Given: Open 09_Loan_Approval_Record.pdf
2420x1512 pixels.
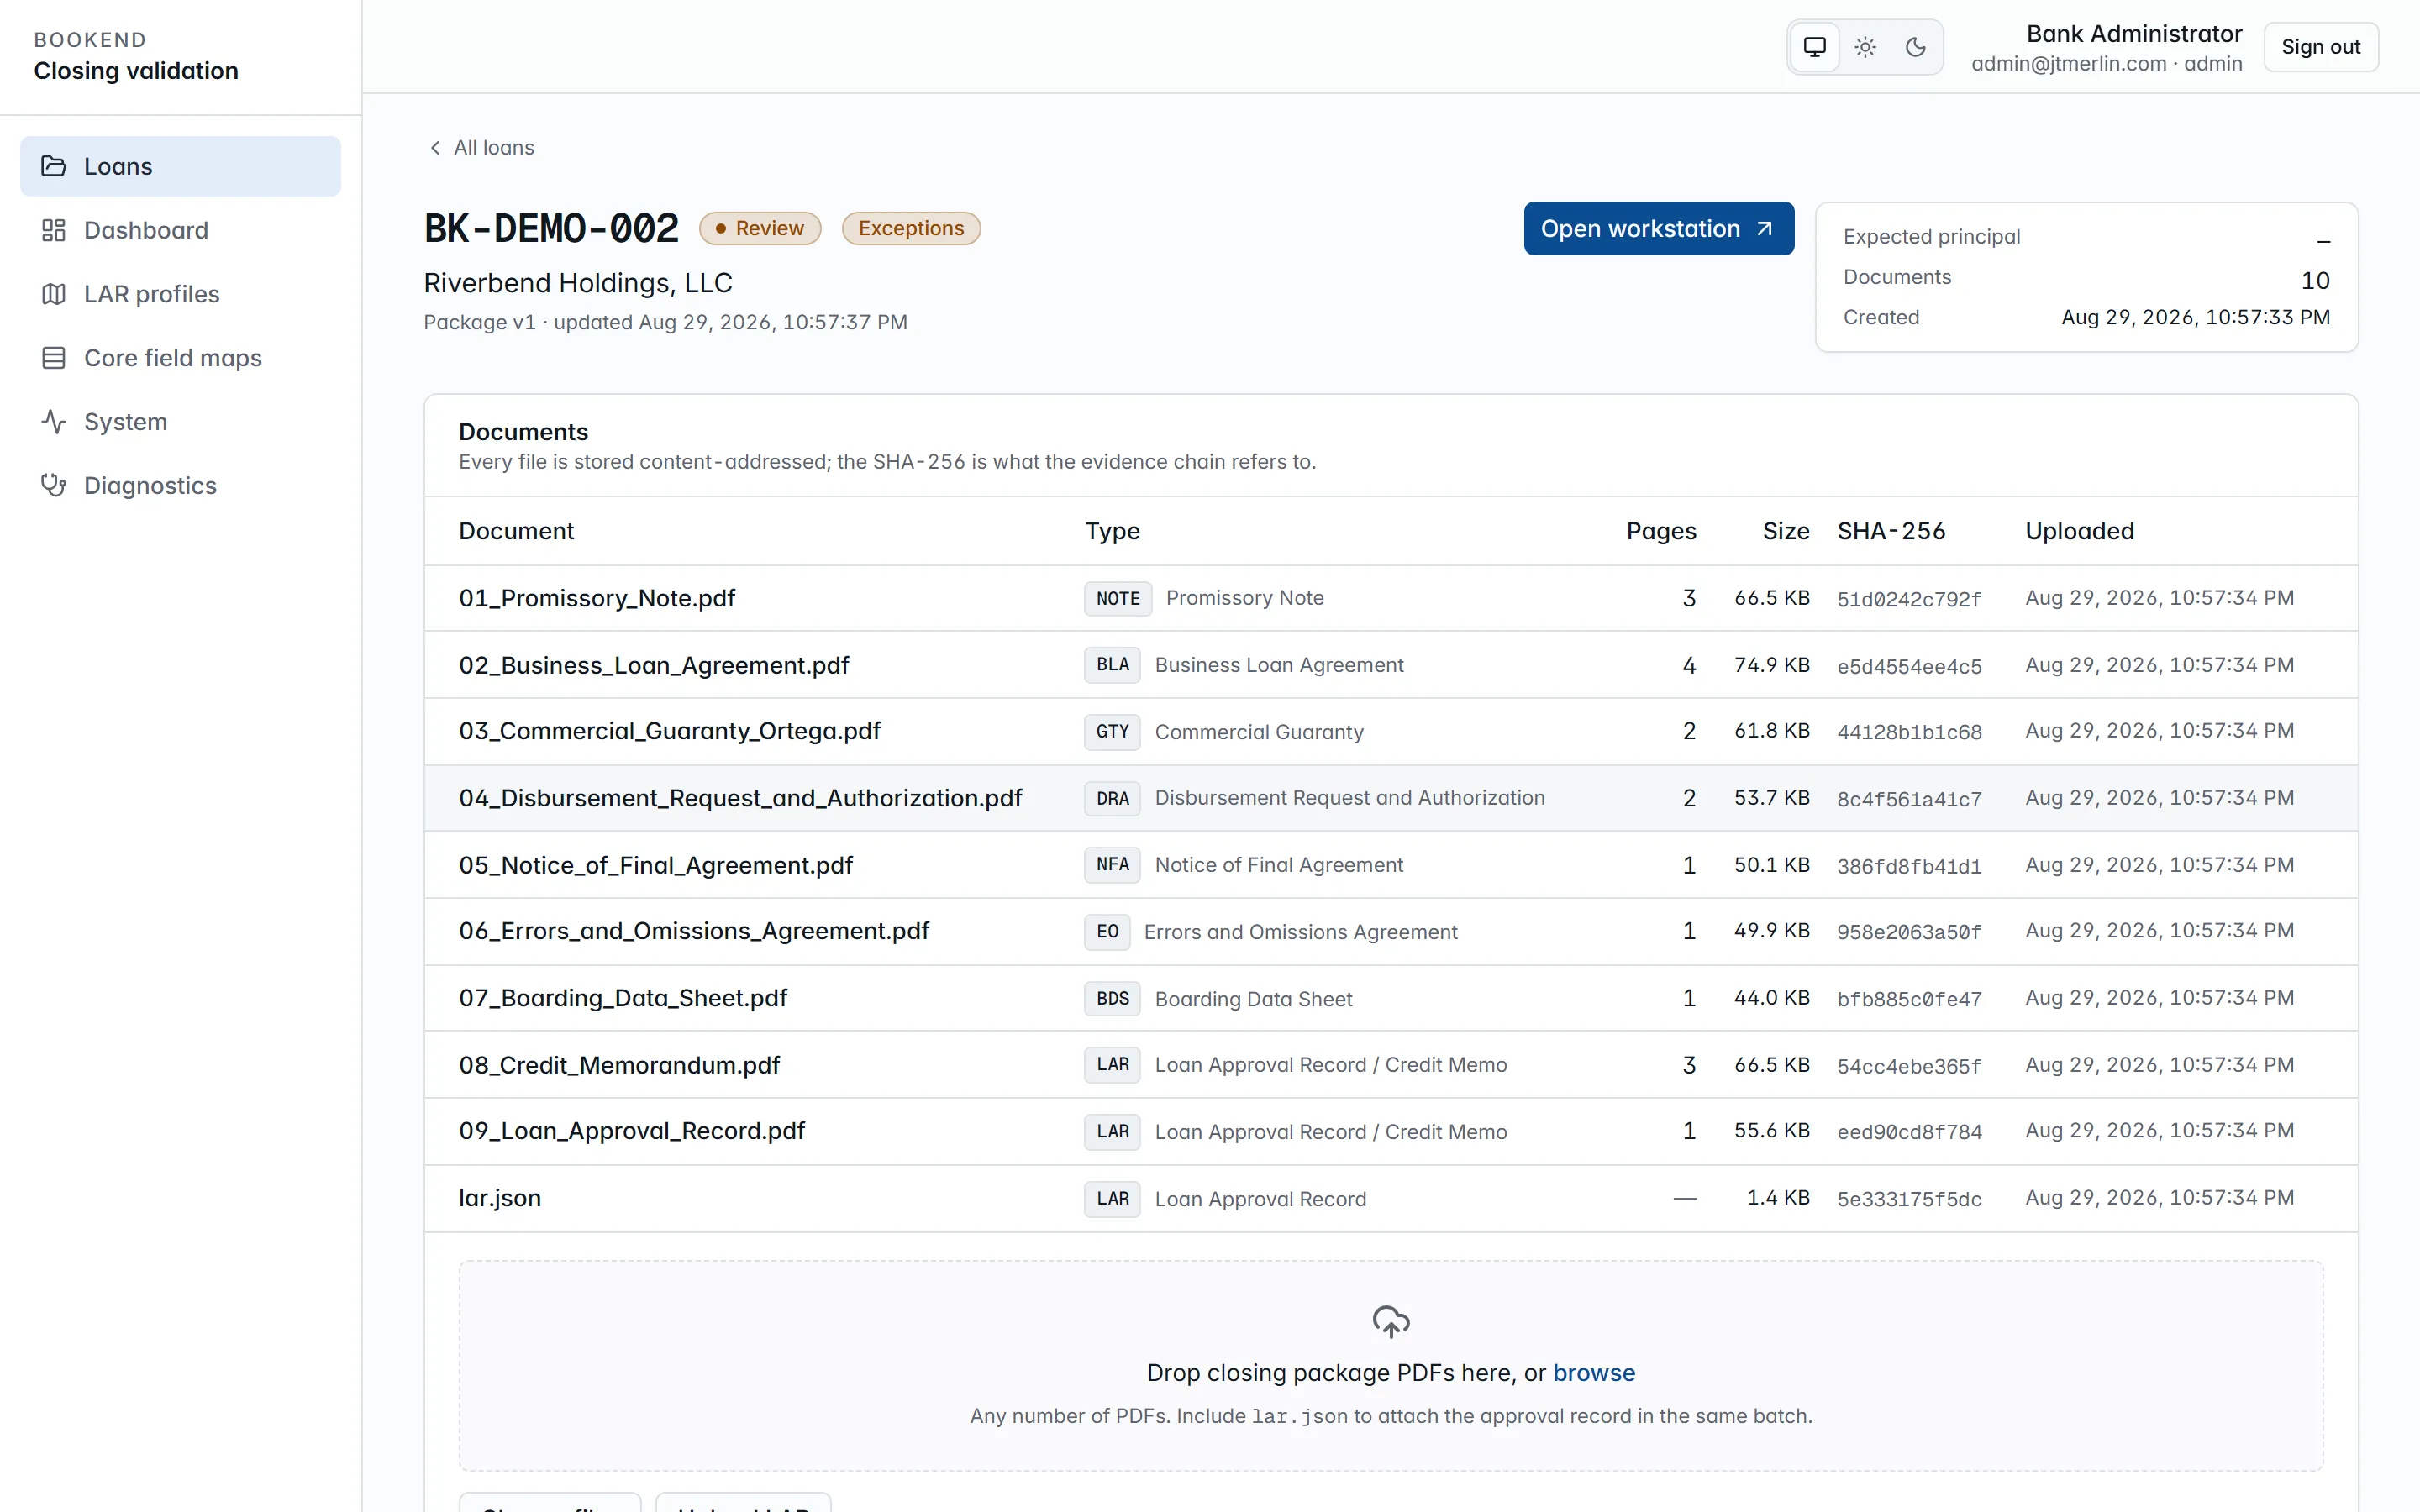Looking at the screenshot, I should click(632, 1131).
